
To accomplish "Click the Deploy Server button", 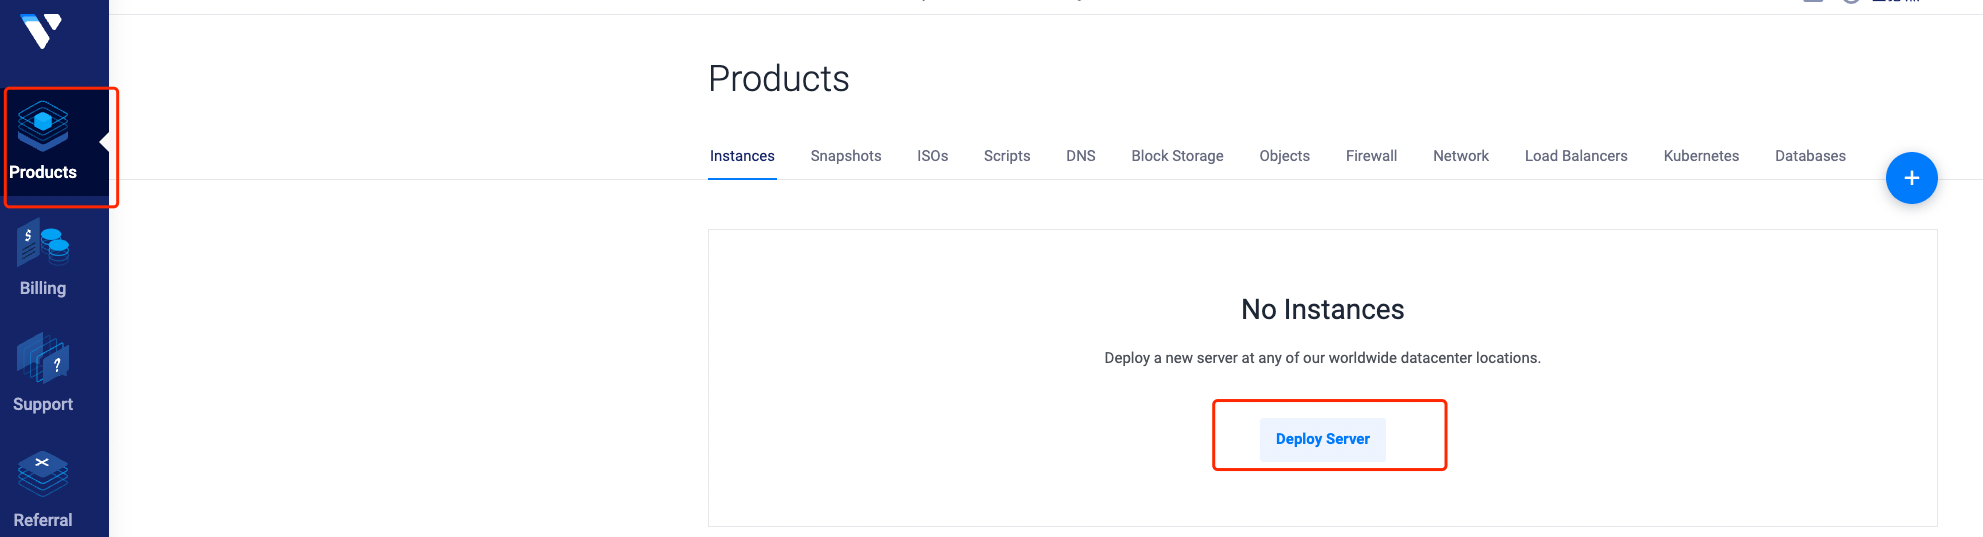I will [1322, 439].
